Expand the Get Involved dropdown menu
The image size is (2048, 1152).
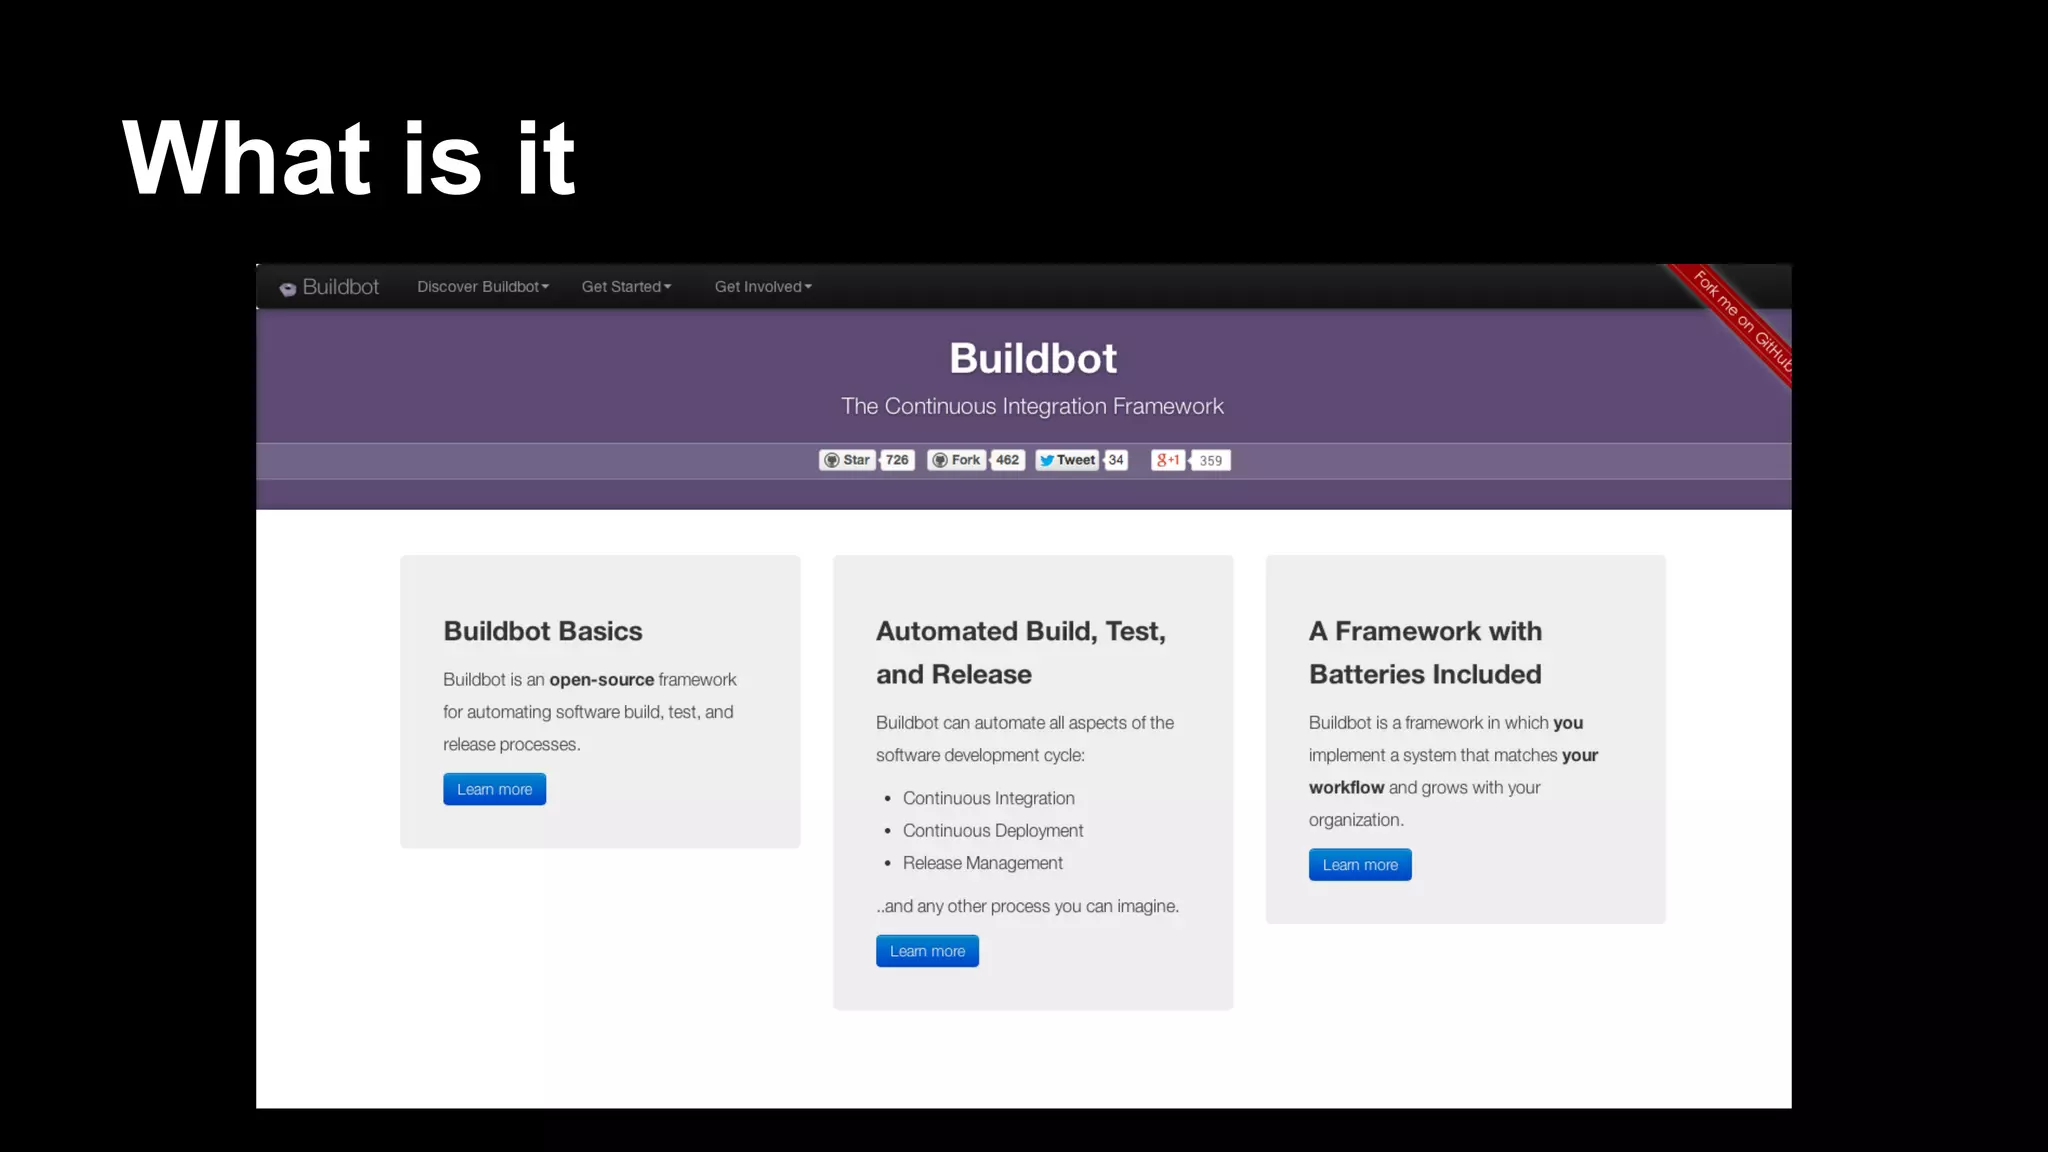pos(762,287)
